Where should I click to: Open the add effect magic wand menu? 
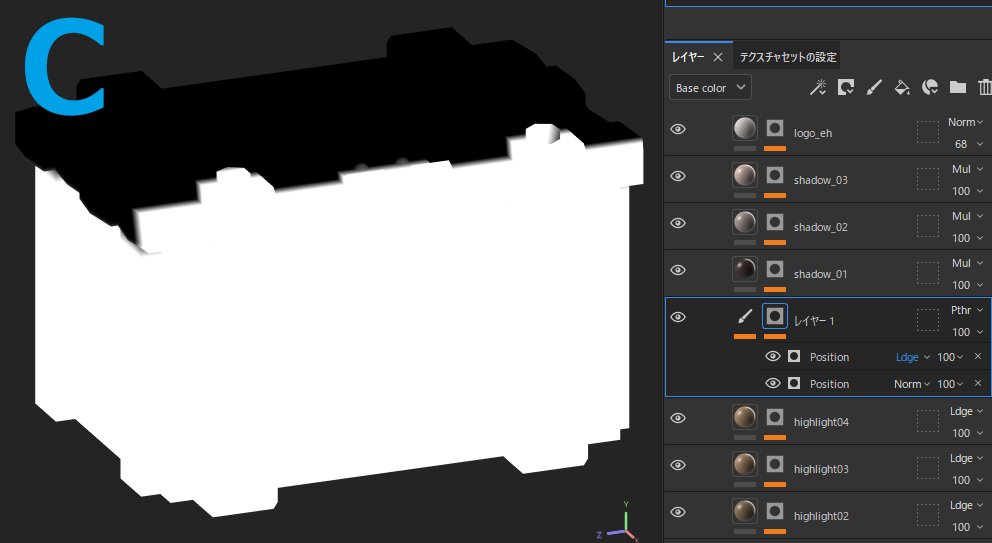(x=818, y=88)
